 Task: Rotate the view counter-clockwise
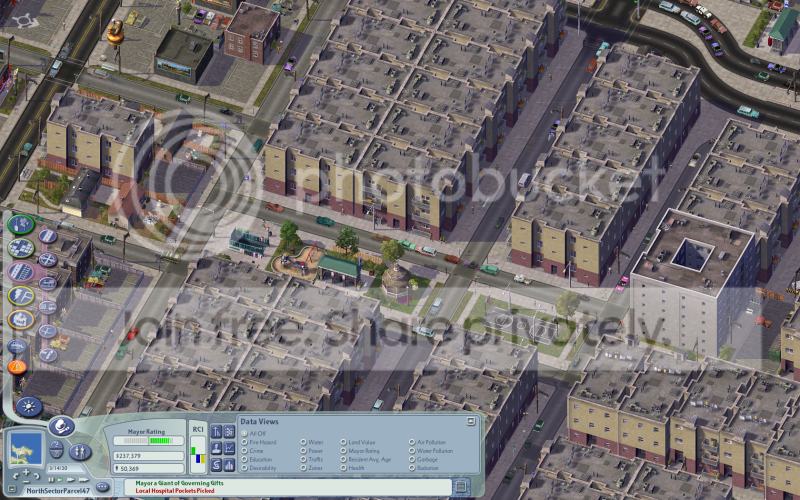(x=16, y=477)
